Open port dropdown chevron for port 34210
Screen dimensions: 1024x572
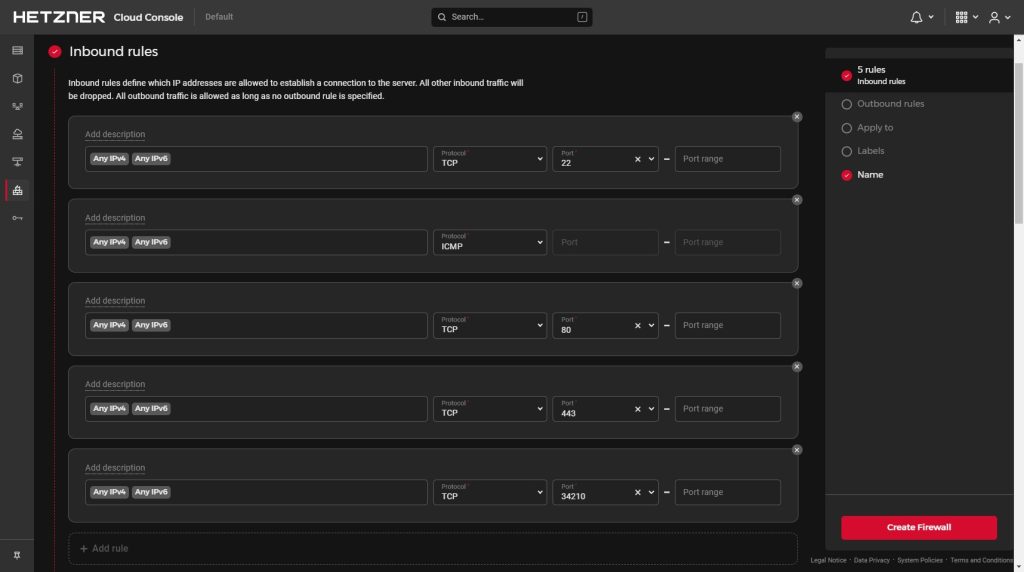point(651,492)
